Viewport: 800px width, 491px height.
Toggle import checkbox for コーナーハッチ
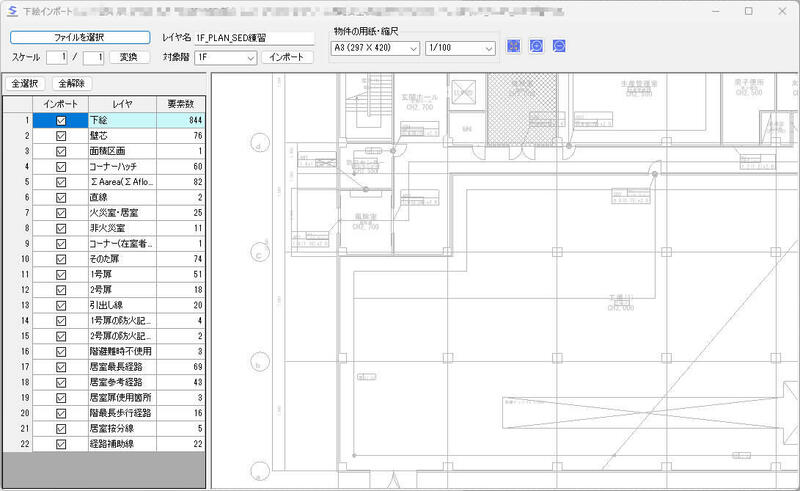point(61,166)
